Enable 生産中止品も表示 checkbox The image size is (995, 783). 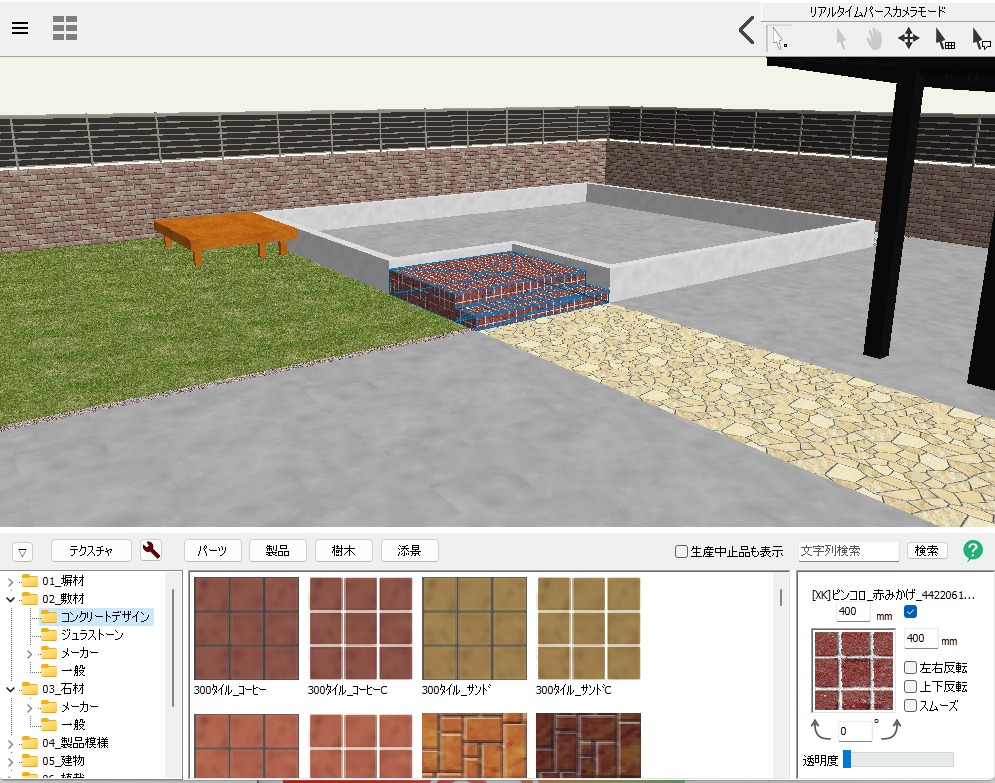pyautogui.click(x=682, y=551)
